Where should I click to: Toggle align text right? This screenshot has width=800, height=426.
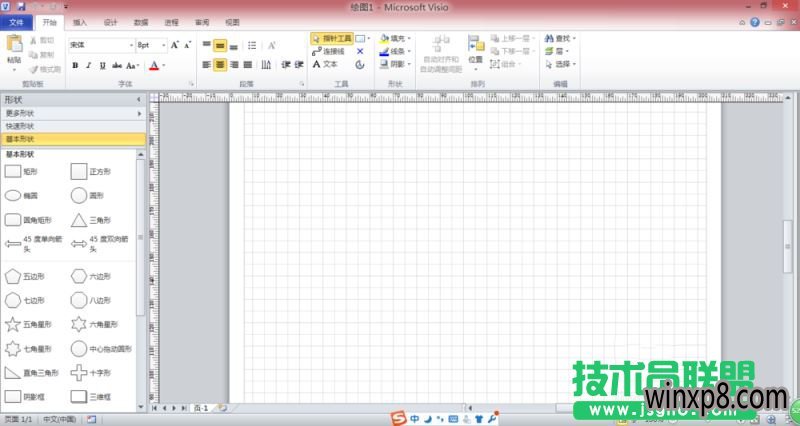click(x=234, y=65)
